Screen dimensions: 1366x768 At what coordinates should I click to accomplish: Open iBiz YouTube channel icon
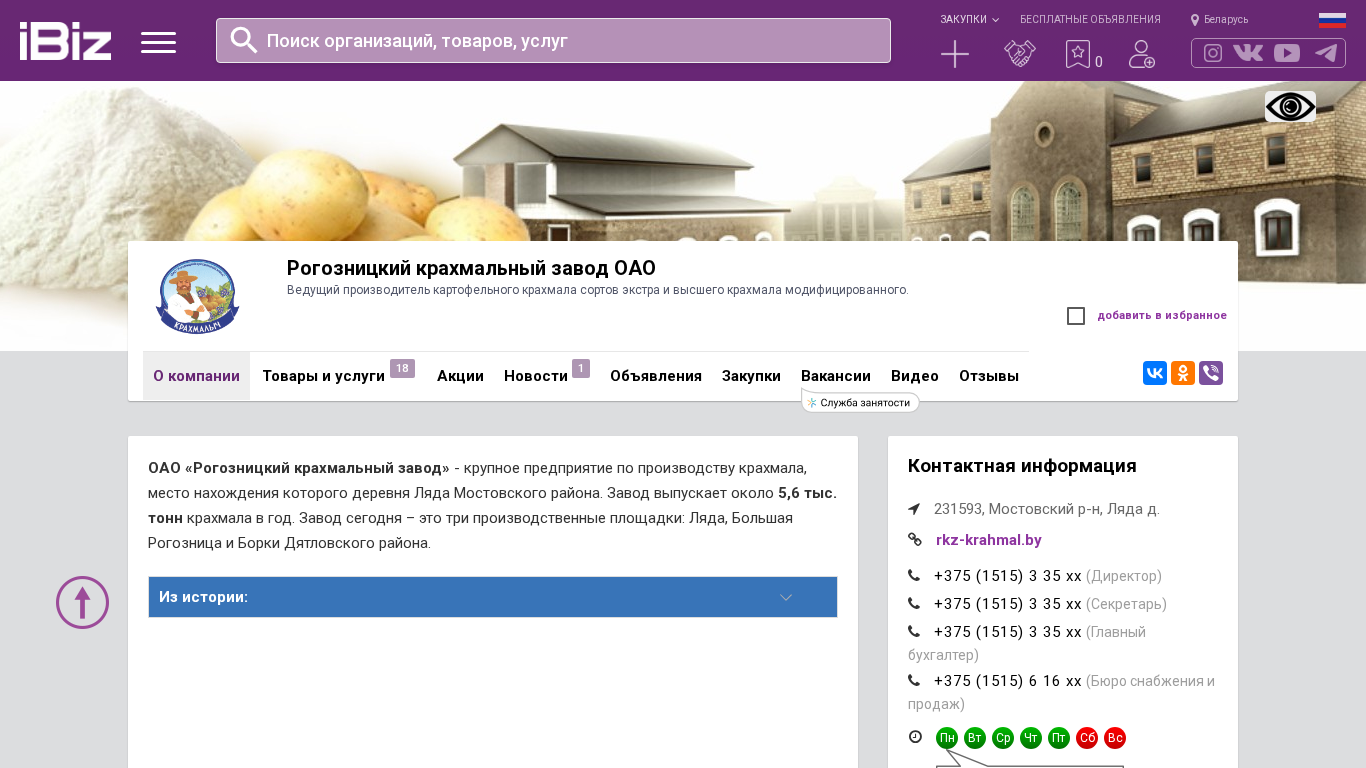1287,53
